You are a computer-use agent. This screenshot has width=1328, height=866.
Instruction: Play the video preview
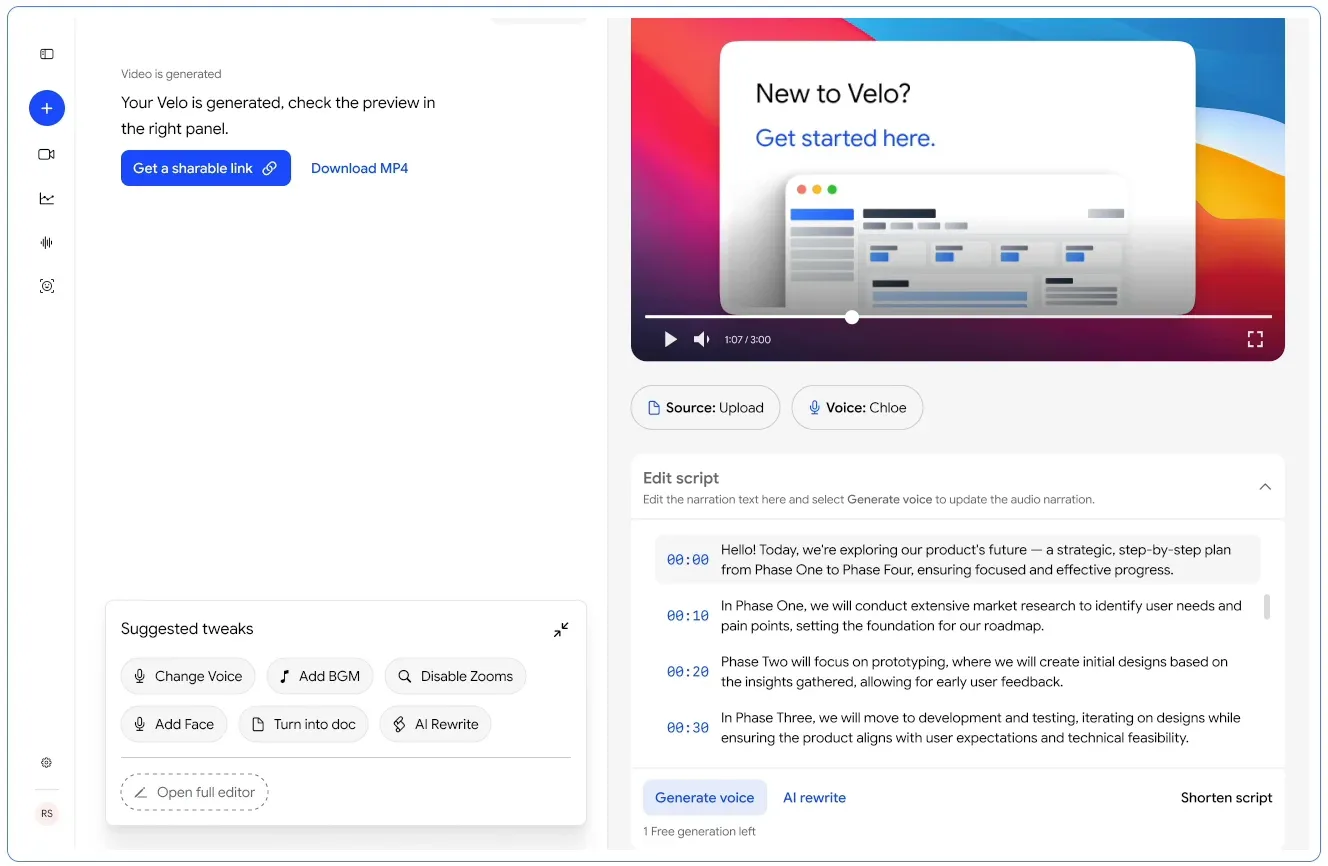click(x=670, y=340)
